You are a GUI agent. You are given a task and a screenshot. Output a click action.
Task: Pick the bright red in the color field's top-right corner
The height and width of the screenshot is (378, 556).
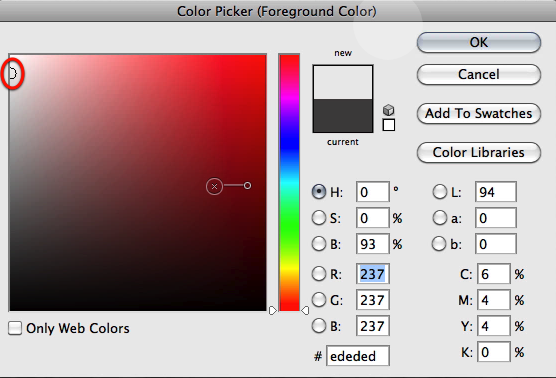tap(264, 57)
